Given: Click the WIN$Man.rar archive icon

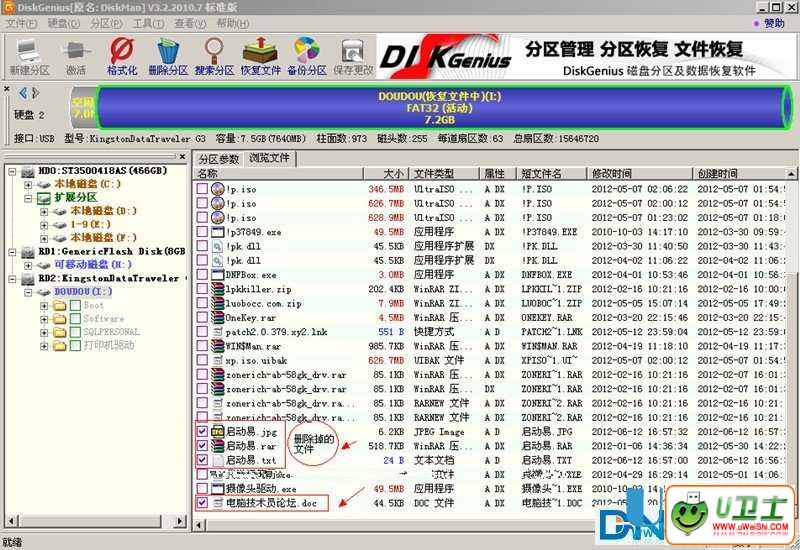Looking at the screenshot, I should pos(218,346).
